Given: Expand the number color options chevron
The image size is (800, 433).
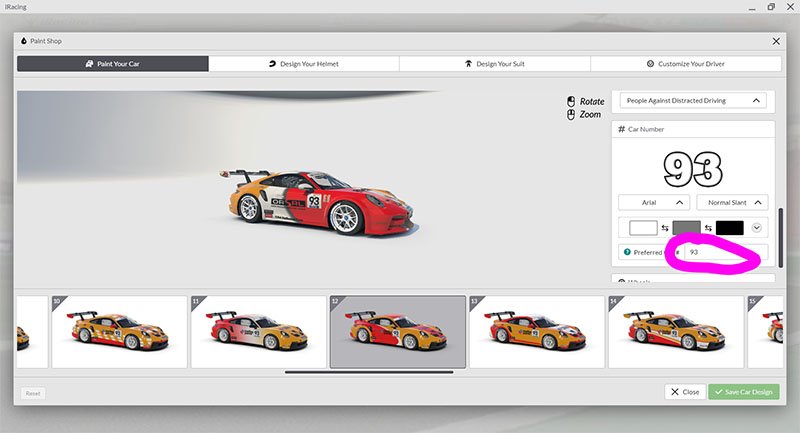Looking at the screenshot, I should click(x=757, y=228).
